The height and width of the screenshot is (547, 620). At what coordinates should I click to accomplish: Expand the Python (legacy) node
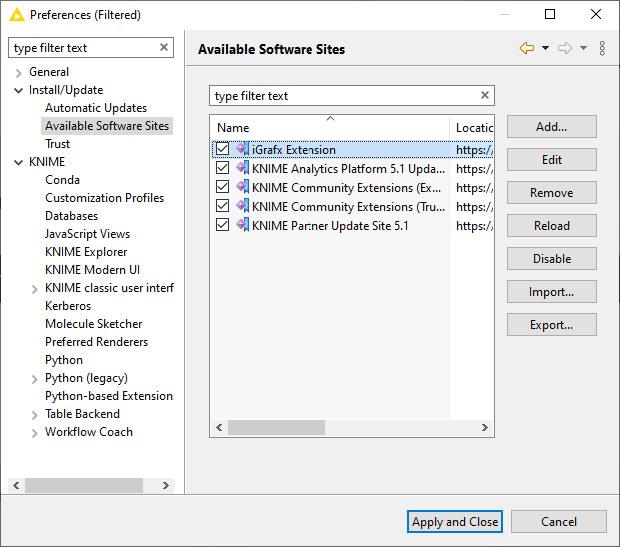click(x=35, y=379)
